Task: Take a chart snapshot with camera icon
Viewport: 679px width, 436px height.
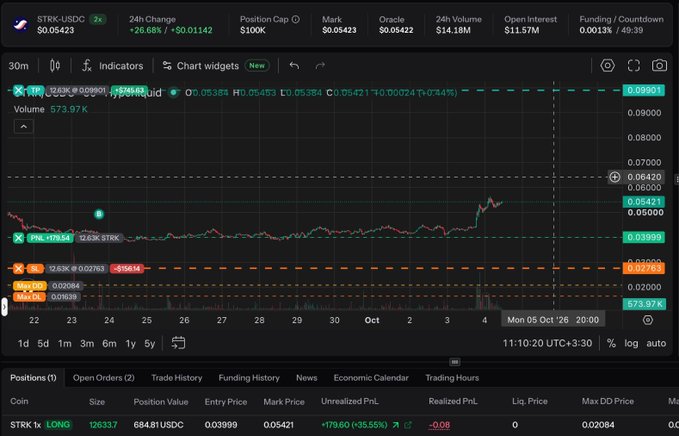Action: click(x=659, y=65)
